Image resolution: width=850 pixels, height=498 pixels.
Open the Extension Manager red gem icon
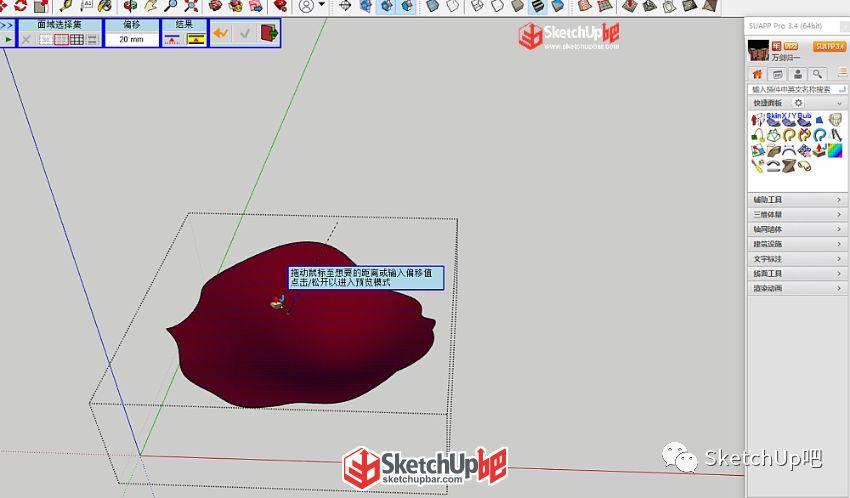point(280,5)
